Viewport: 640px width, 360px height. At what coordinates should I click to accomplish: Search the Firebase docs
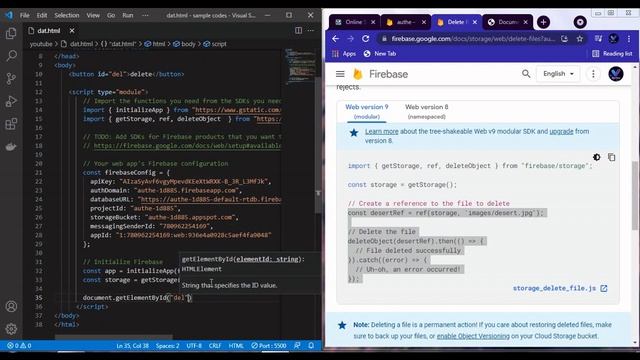(526, 74)
